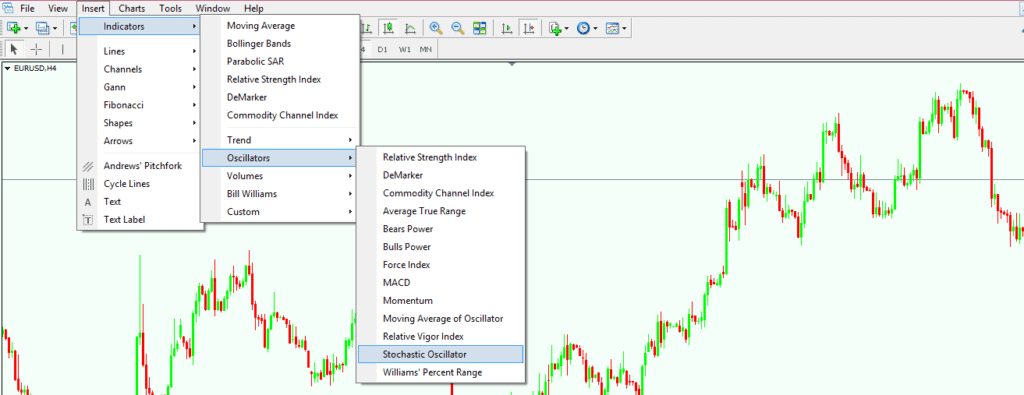Toggle the chart shift button
Viewport: 1024px width, 395px height.
[x=529, y=28]
